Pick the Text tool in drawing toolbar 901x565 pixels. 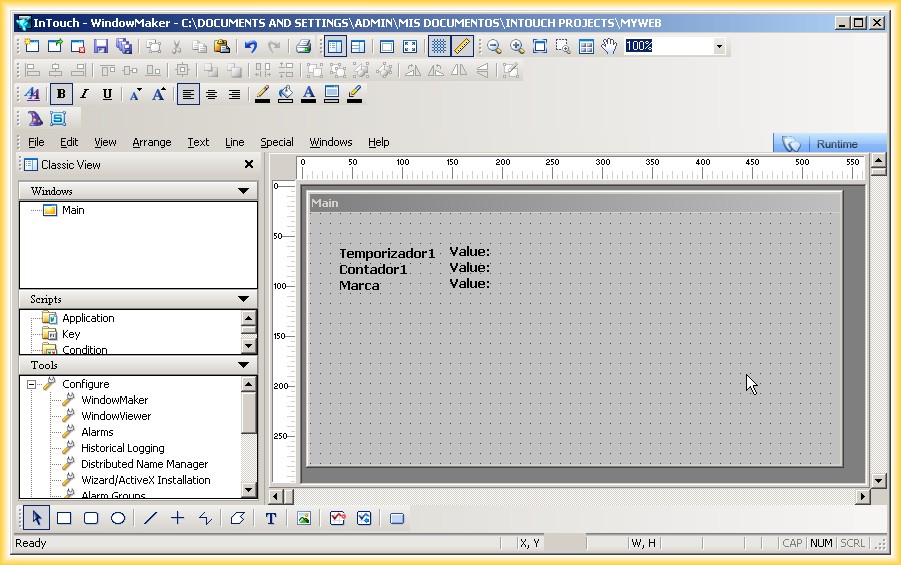coord(270,518)
